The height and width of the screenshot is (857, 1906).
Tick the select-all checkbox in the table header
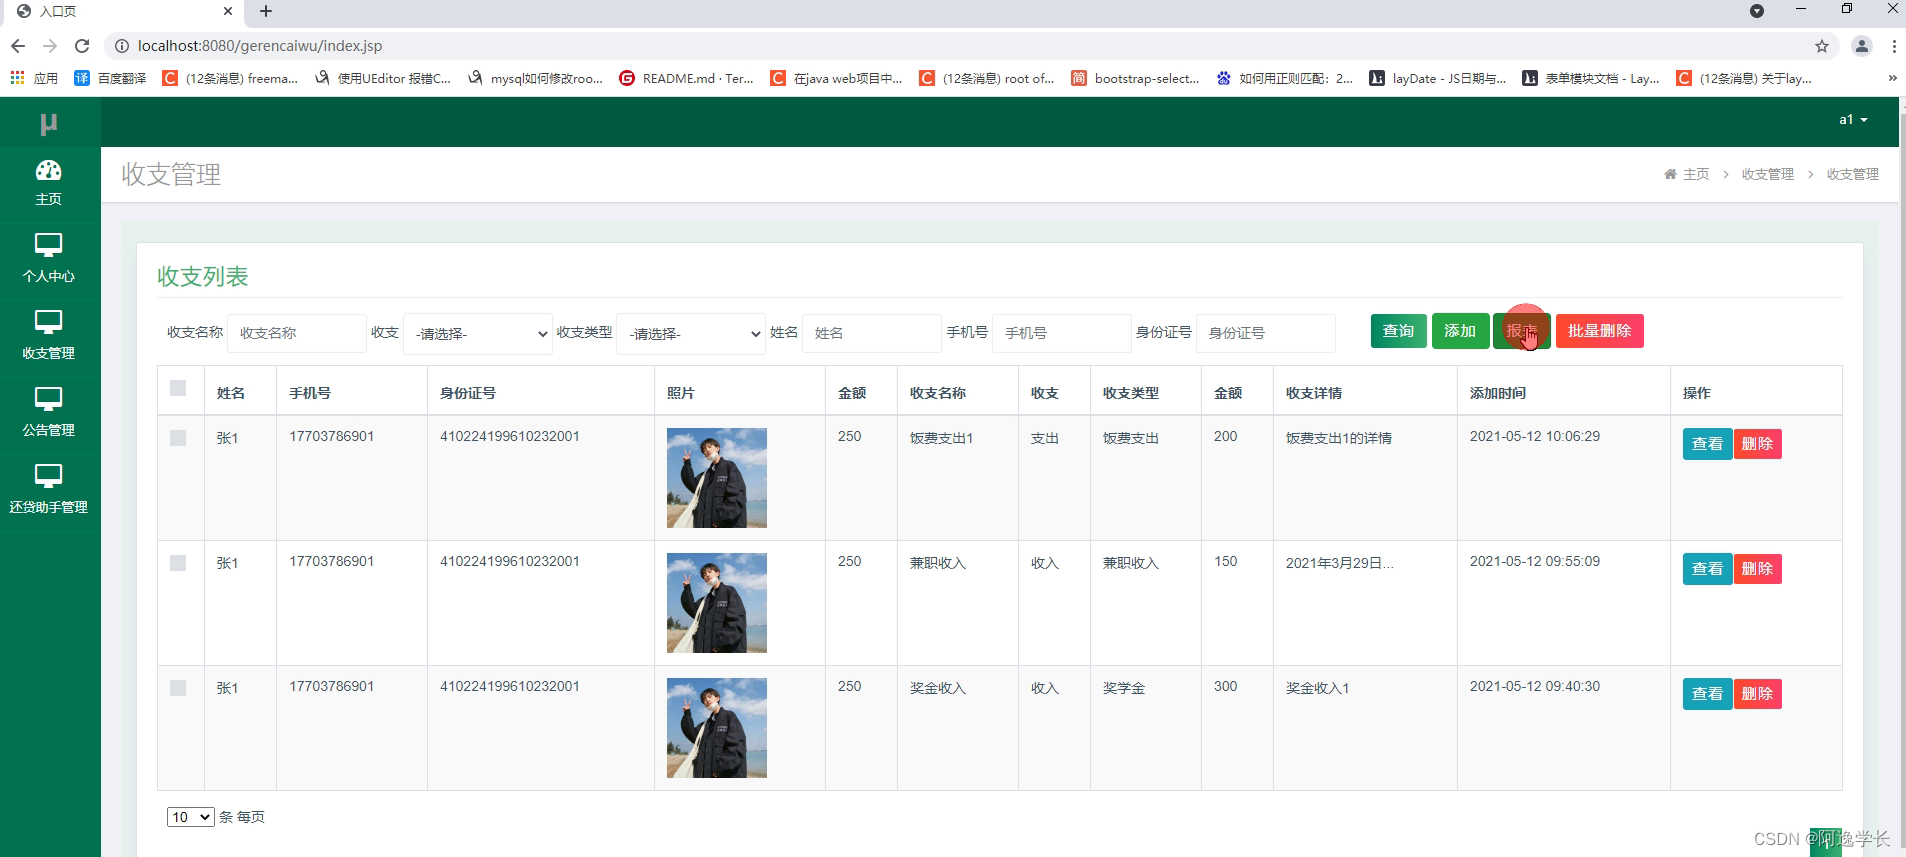tap(178, 388)
